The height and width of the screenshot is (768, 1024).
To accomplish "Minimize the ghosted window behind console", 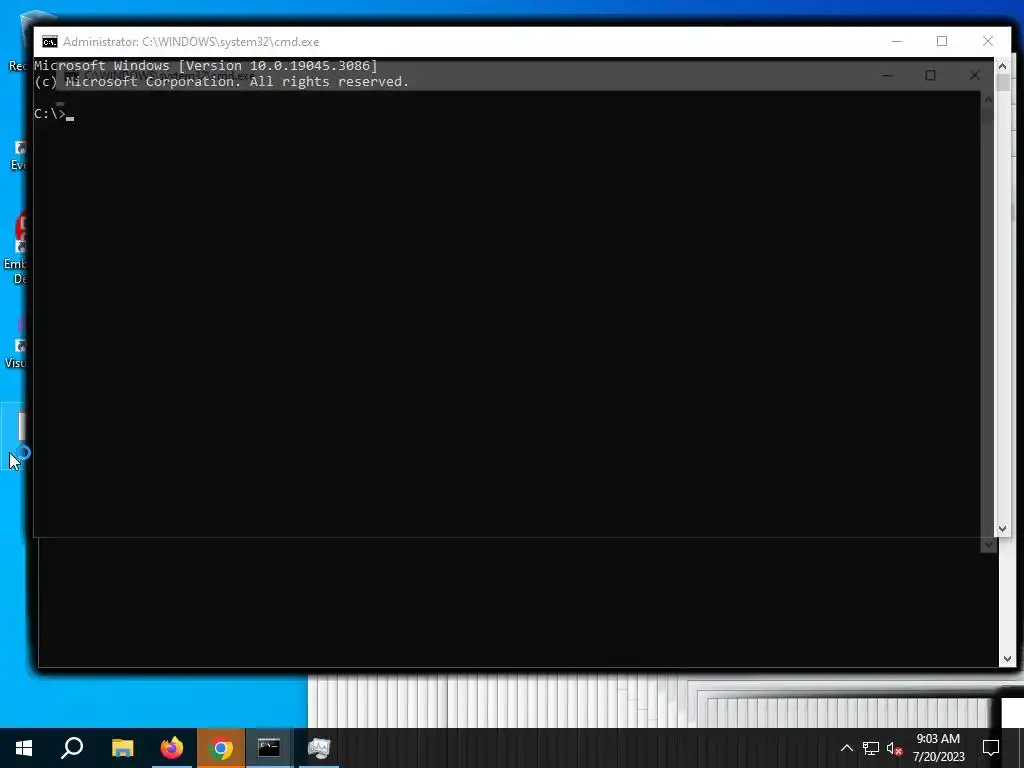I will 887,75.
